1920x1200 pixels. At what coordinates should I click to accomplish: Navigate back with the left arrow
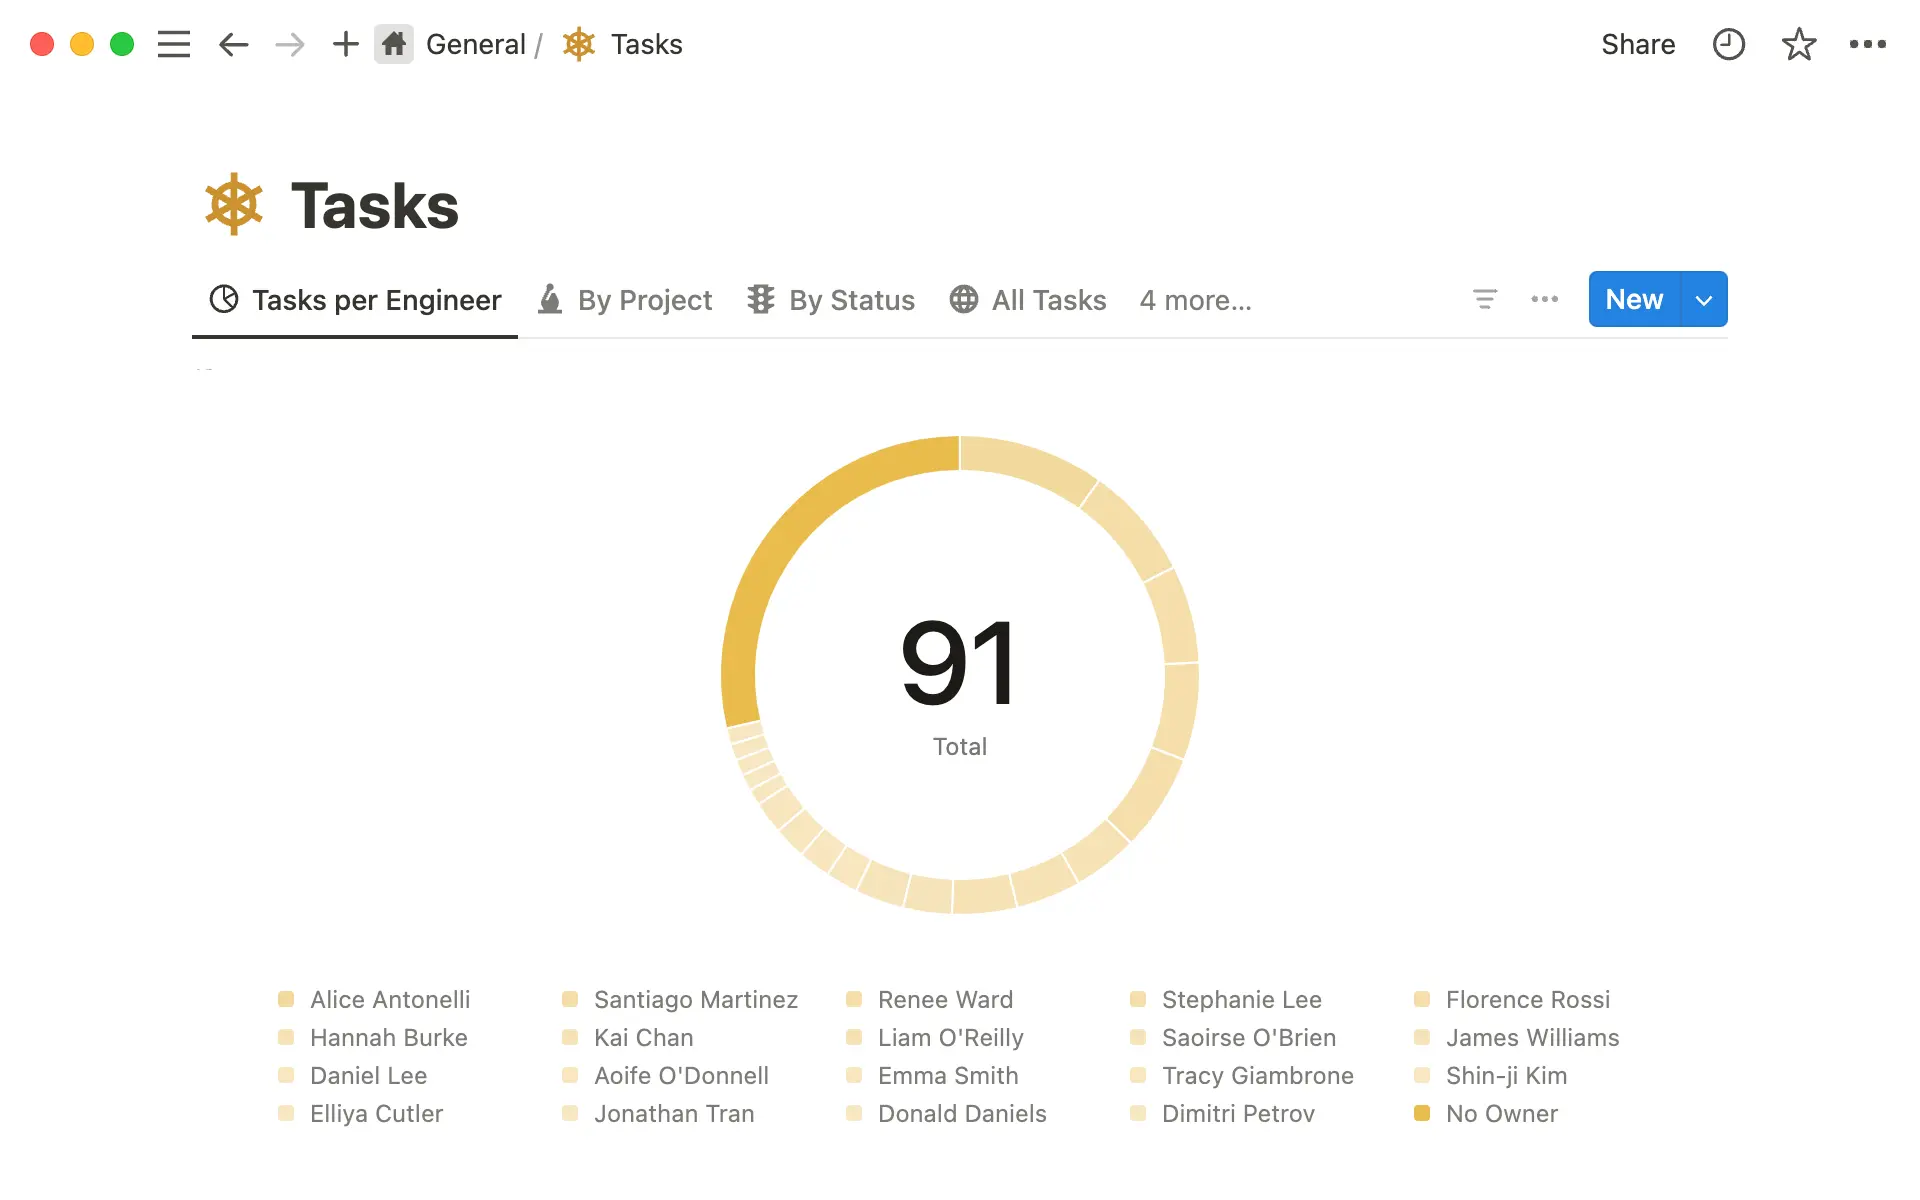pyautogui.click(x=233, y=44)
